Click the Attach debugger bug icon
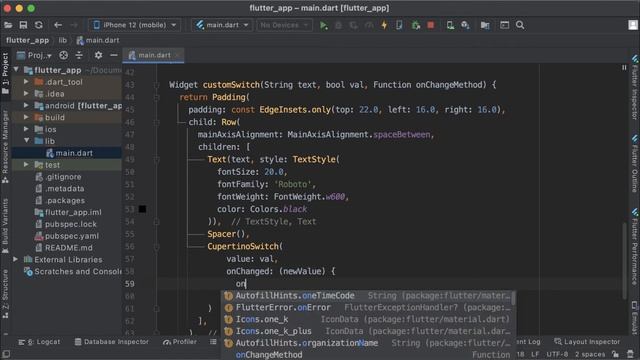640x360 pixels. [416, 25]
